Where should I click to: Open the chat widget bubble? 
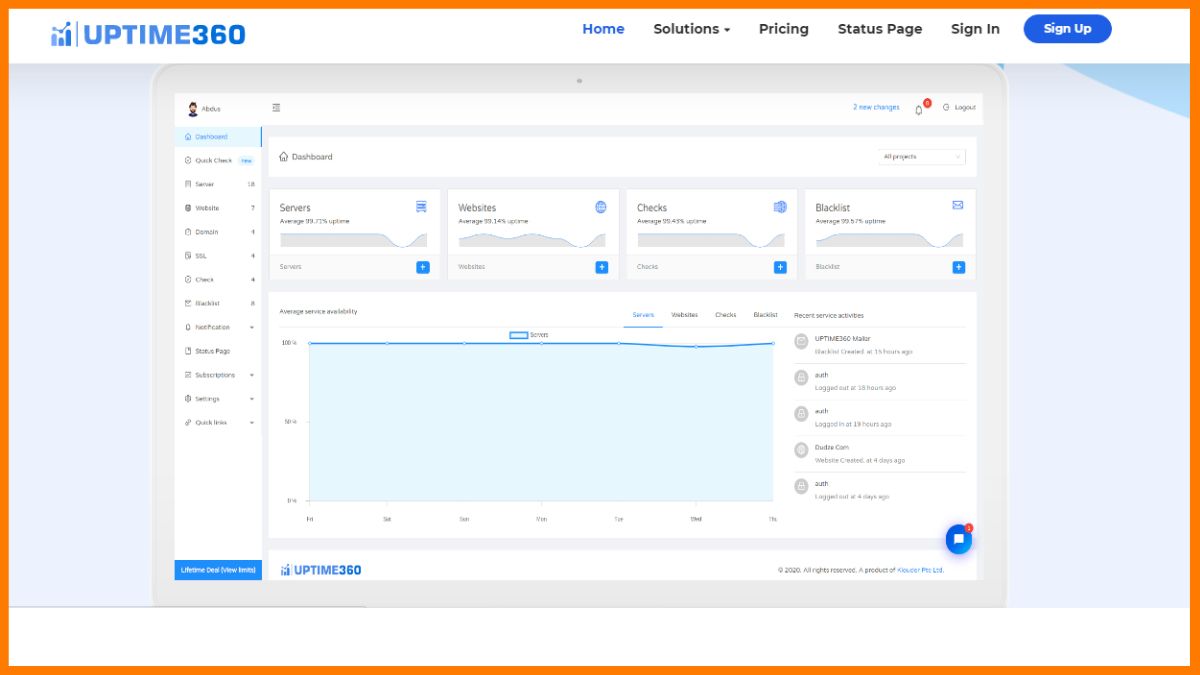click(958, 539)
